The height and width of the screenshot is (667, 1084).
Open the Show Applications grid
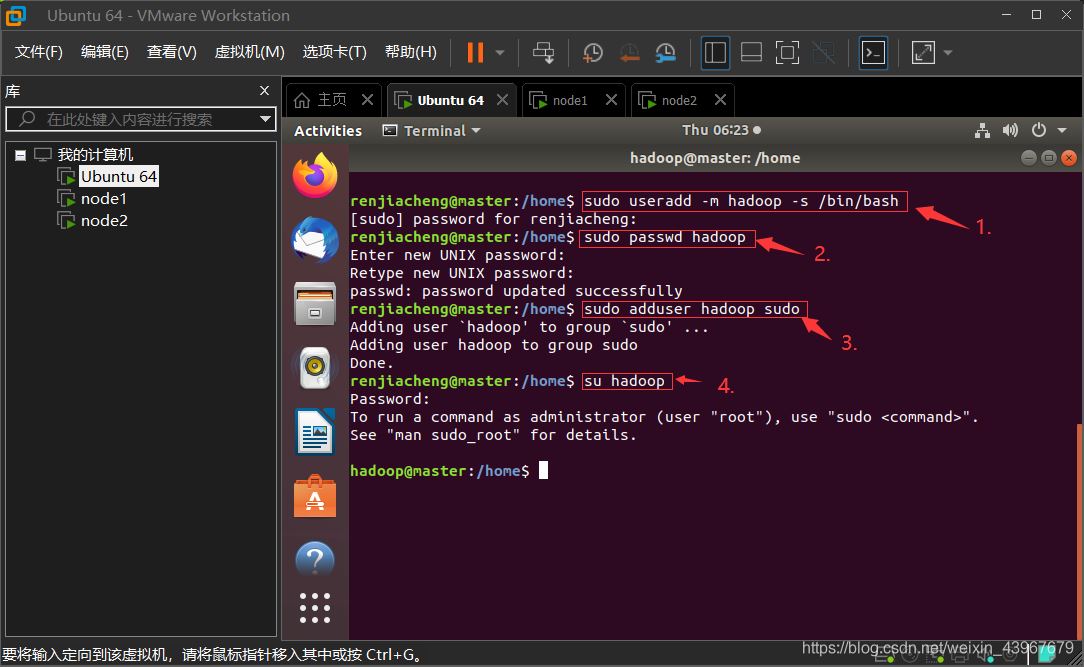coord(315,607)
